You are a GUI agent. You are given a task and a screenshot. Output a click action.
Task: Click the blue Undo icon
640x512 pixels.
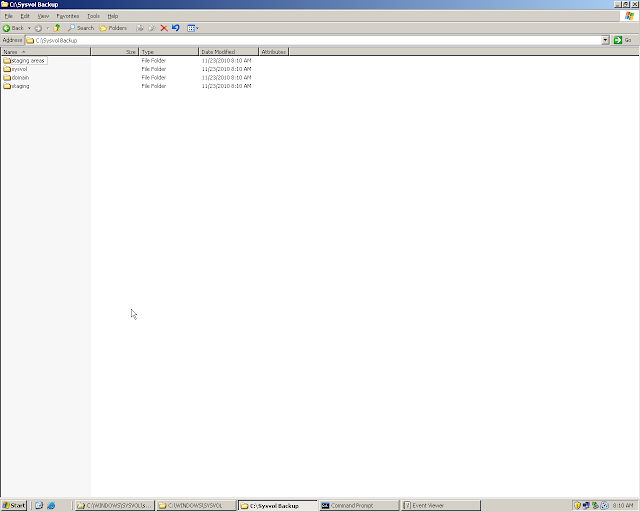[x=176, y=28]
